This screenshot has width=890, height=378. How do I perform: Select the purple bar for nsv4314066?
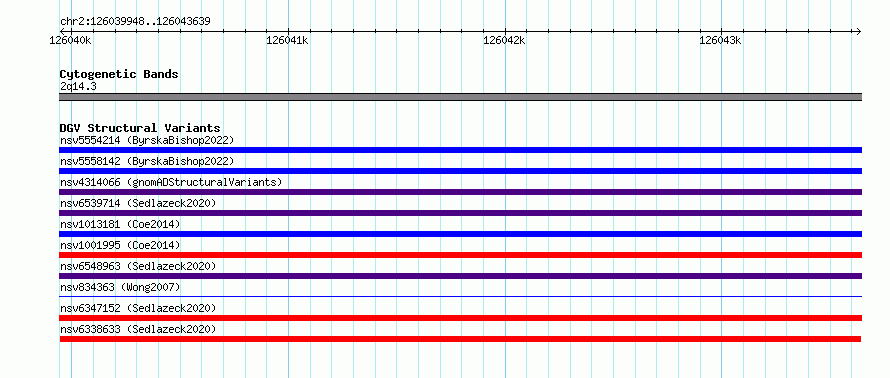(x=460, y=192)
